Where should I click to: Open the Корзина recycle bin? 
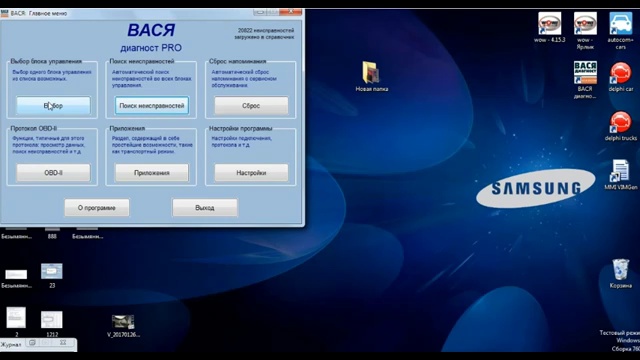pyautogui.click(x=620, y=273)
